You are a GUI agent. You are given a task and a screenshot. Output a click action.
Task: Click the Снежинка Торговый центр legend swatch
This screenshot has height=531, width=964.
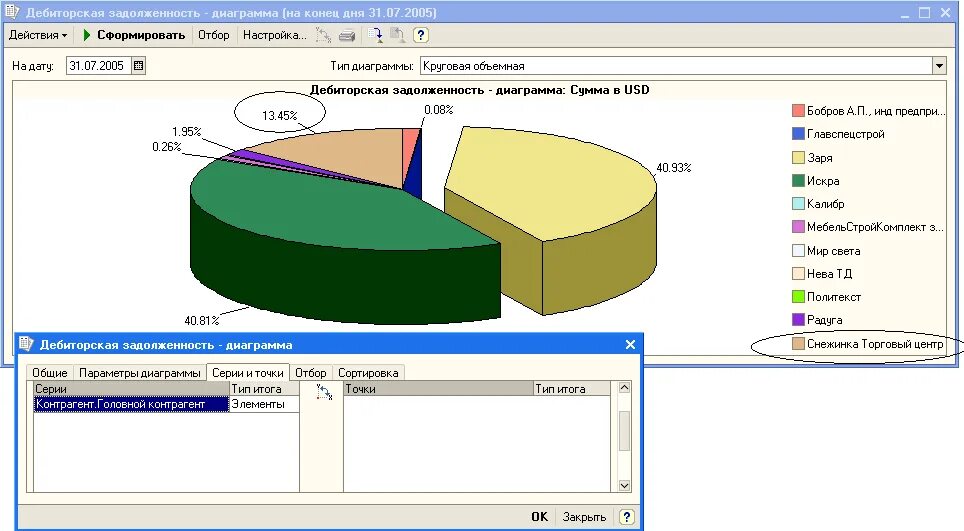[798, 344]
